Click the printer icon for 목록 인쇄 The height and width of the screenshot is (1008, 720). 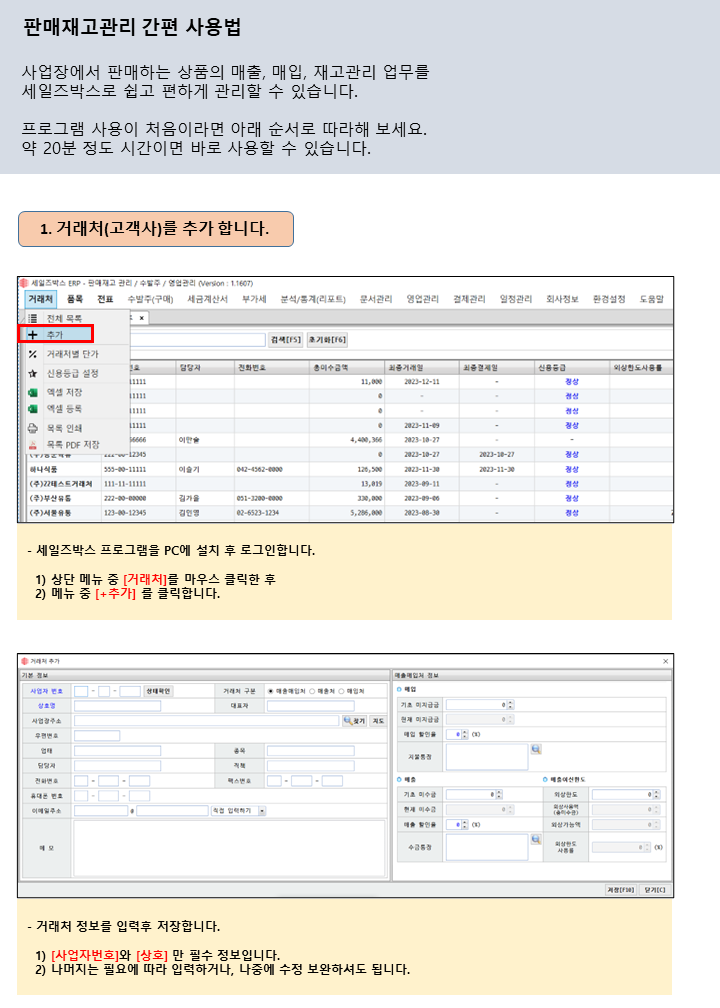pyautogui.click(x=33, y=428)
